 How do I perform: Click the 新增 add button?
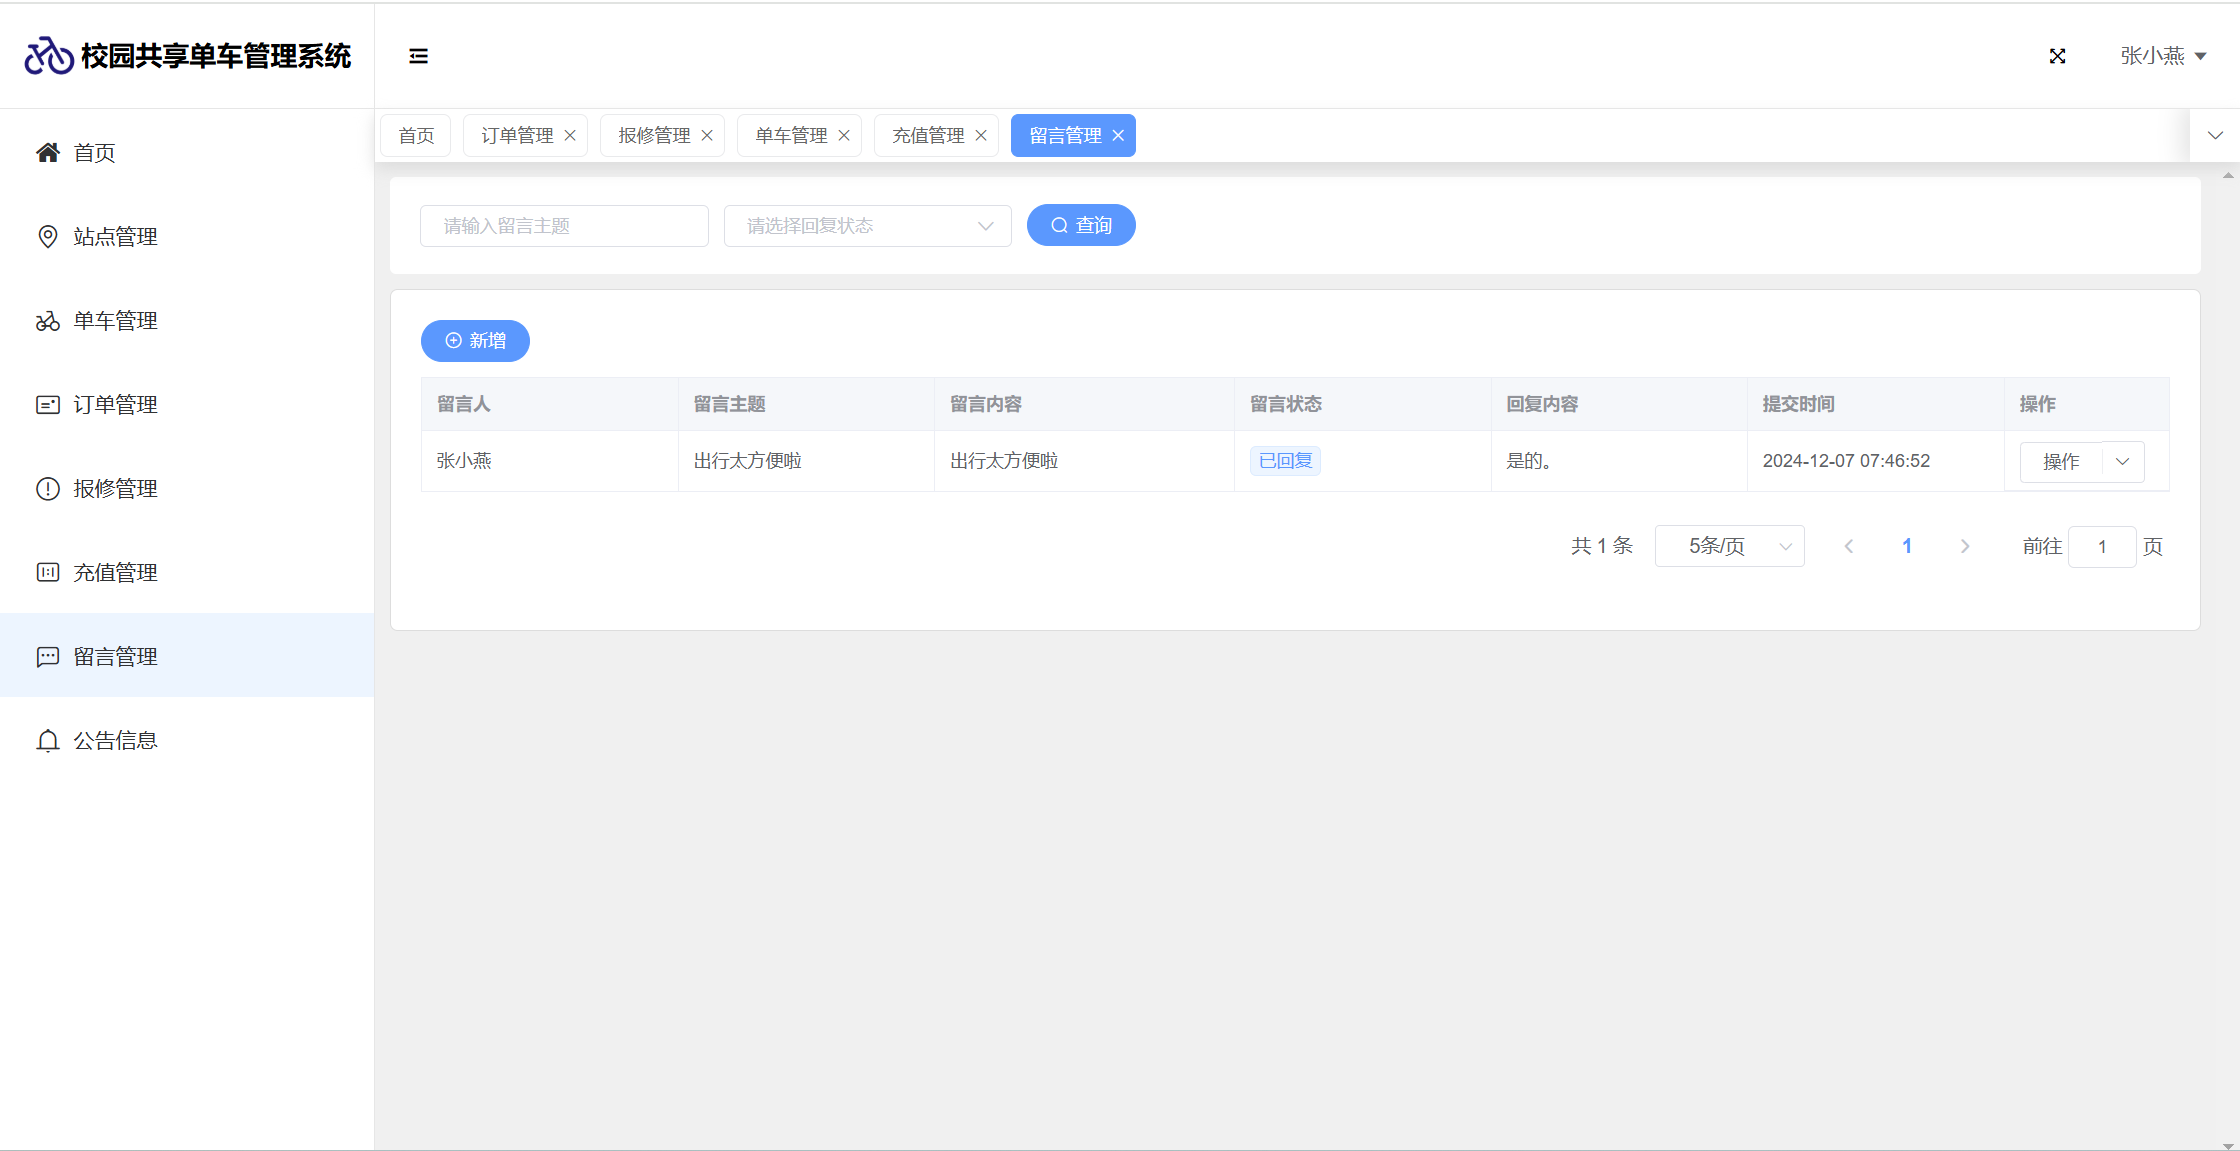point(475,341)
